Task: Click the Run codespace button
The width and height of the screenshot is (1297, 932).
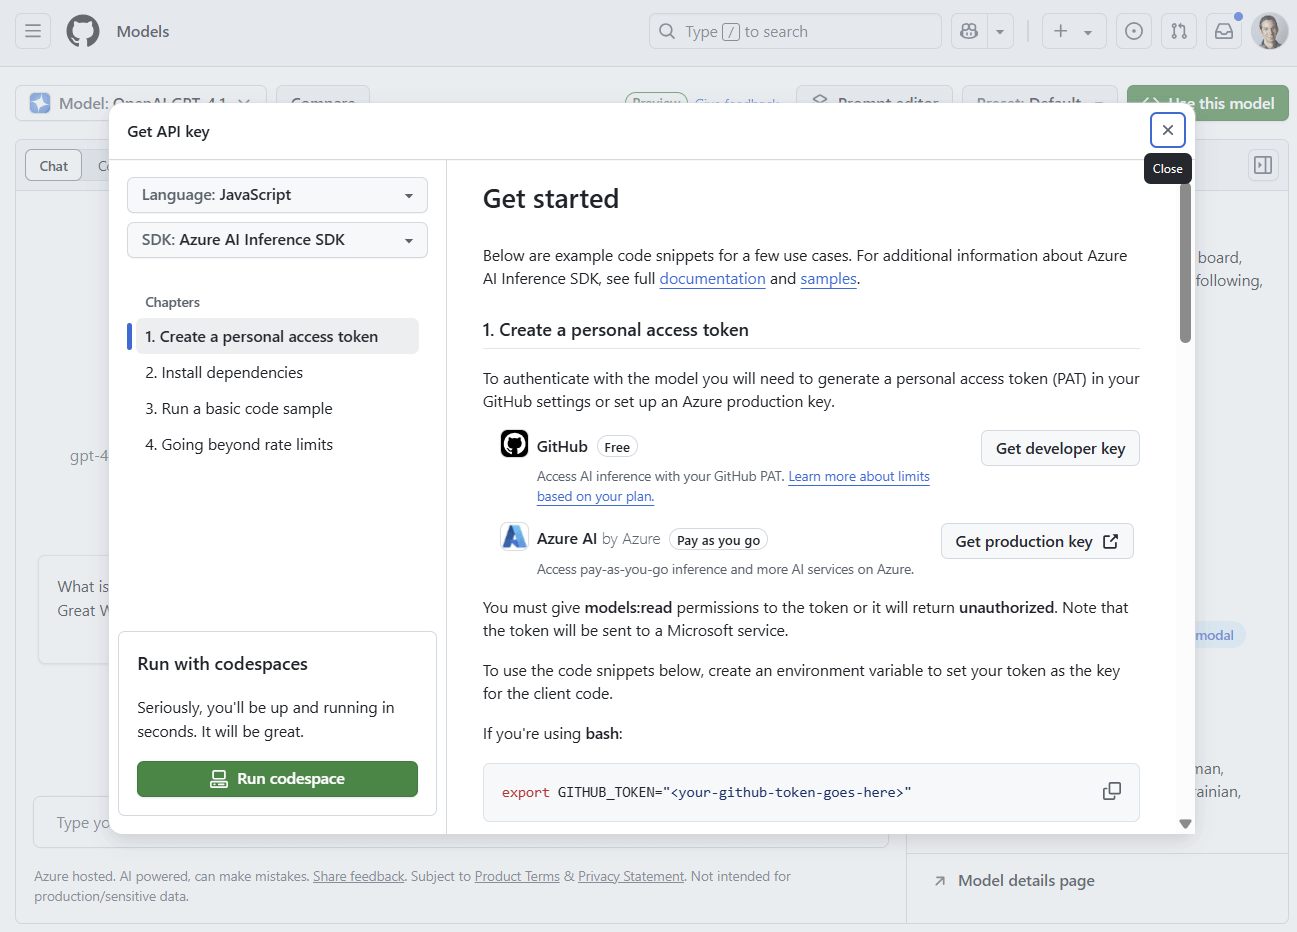Action: (277, 779)
